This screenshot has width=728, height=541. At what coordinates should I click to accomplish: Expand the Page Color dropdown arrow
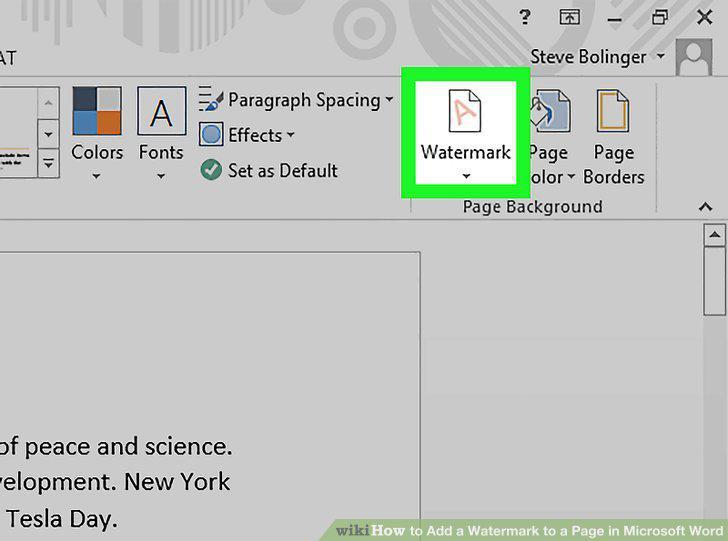[571, 176]
